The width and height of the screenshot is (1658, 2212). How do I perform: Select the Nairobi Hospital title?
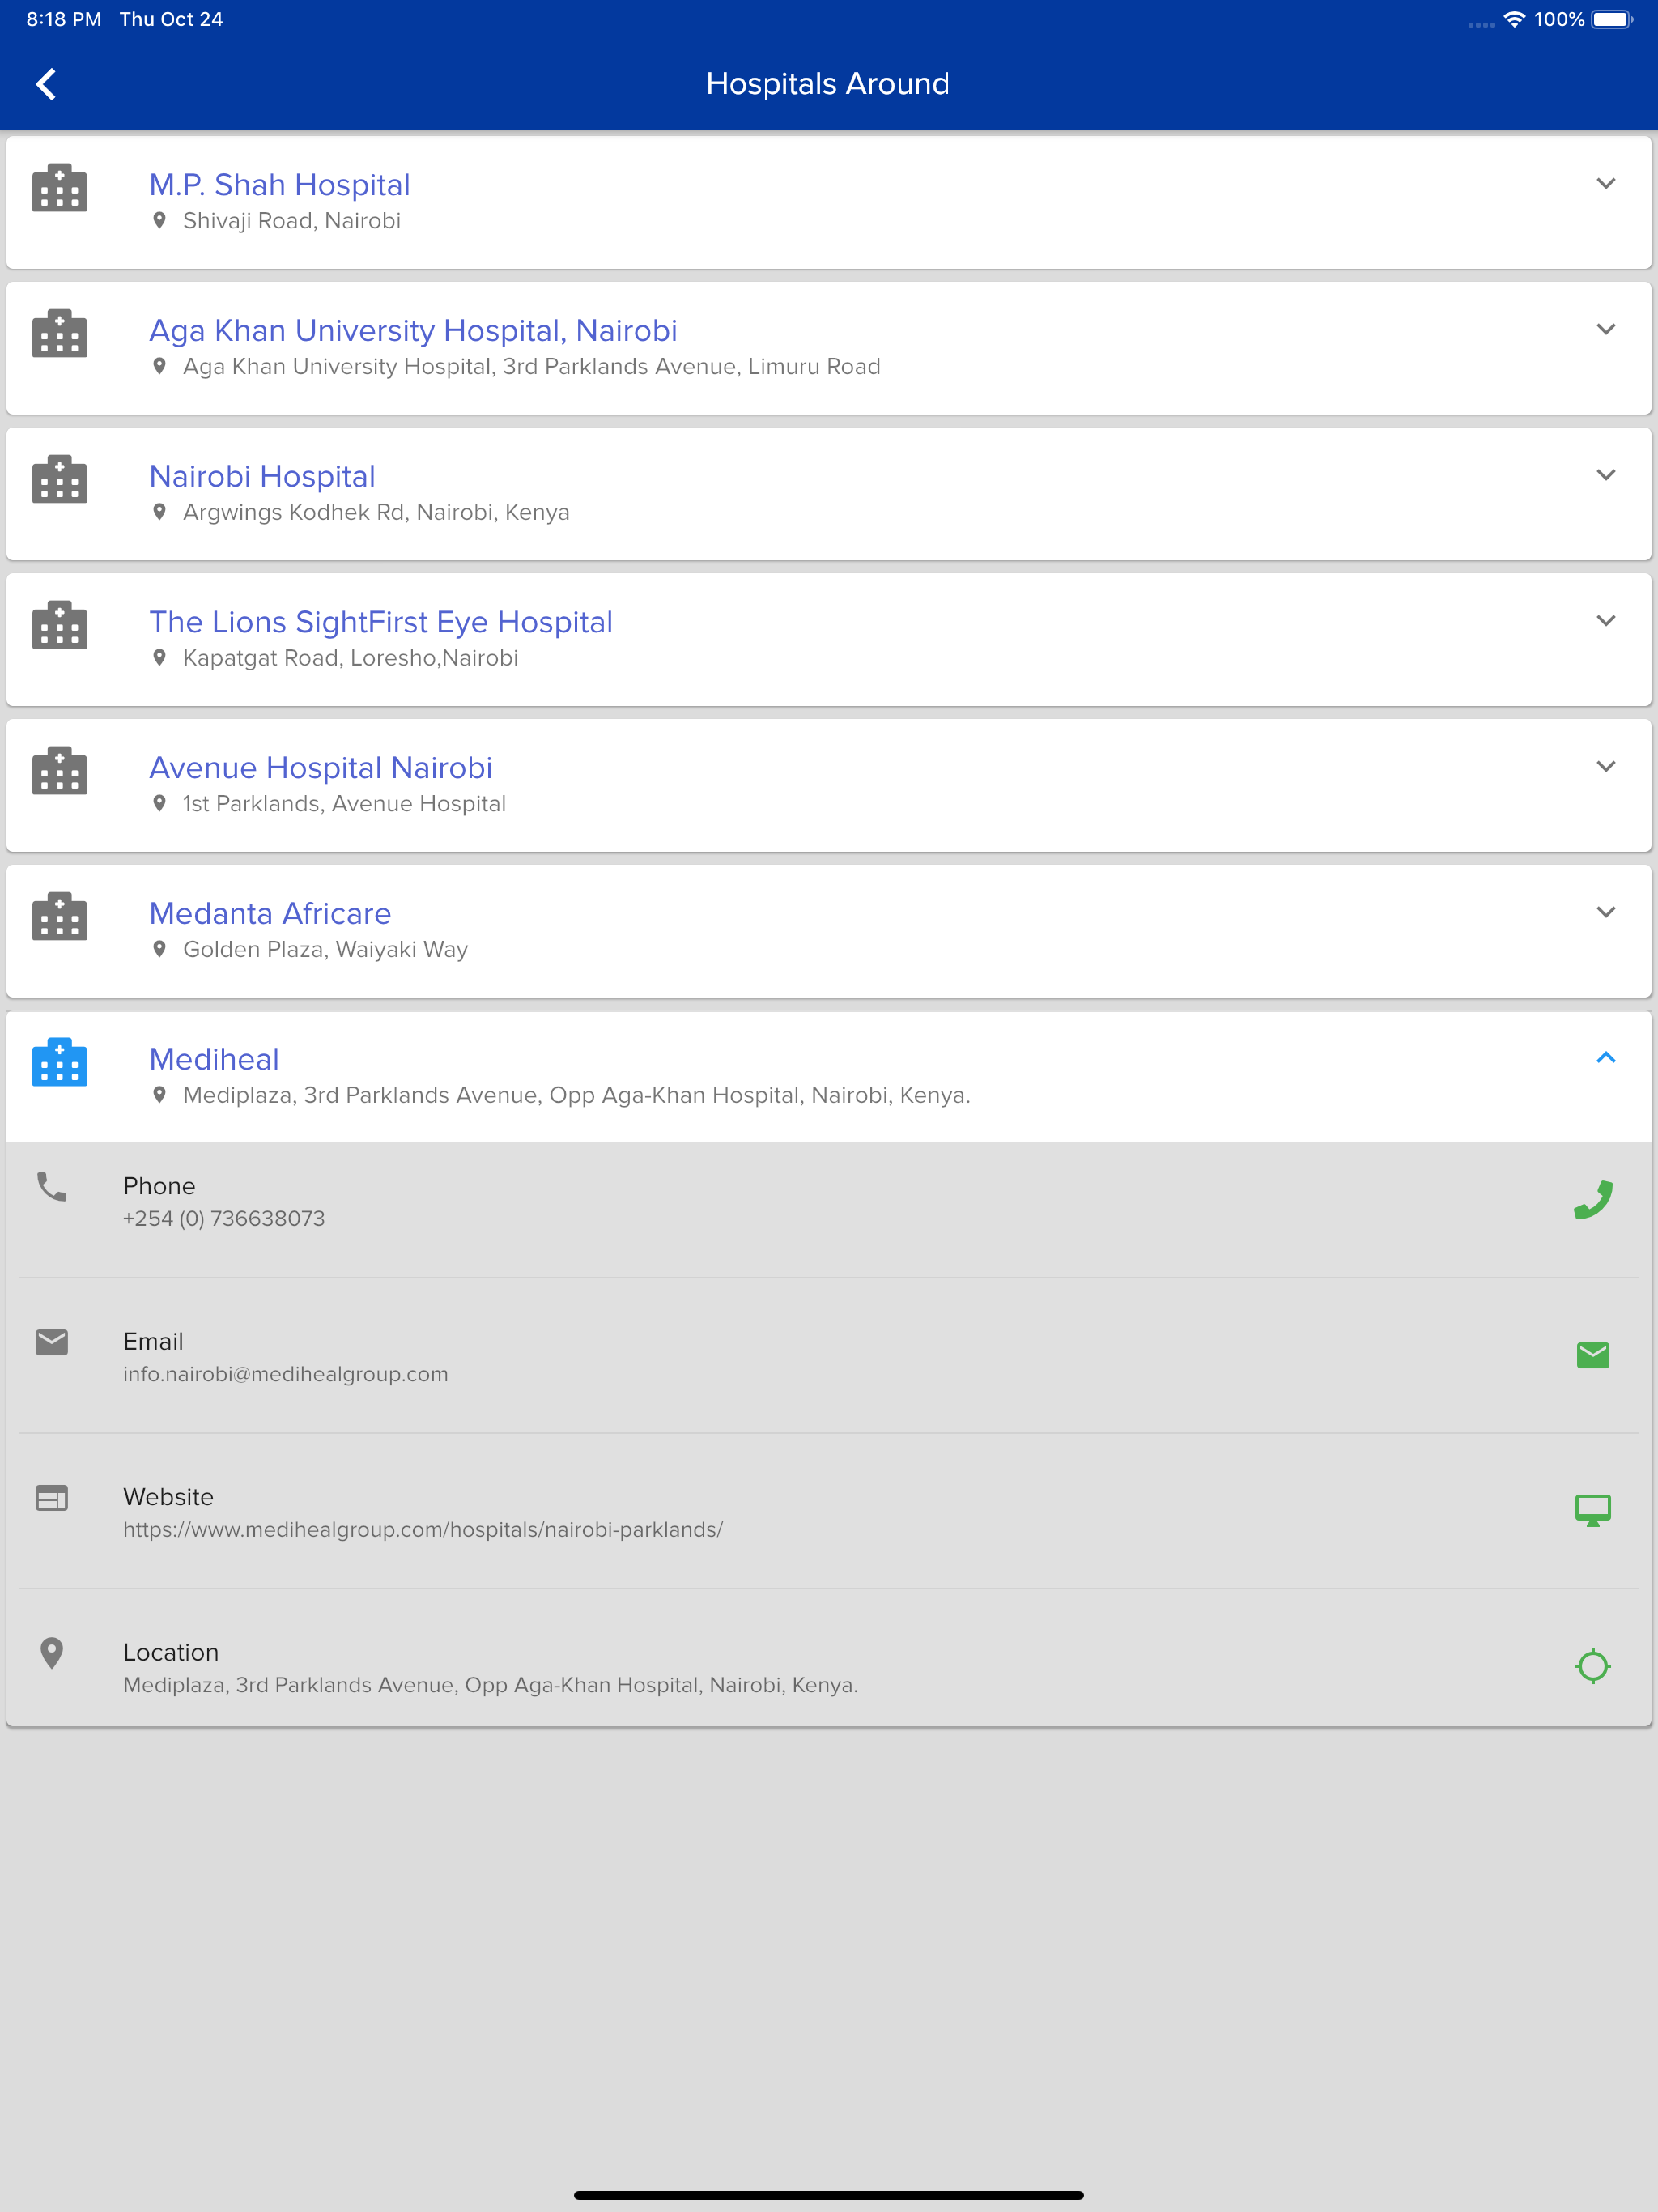coord(262,477)
